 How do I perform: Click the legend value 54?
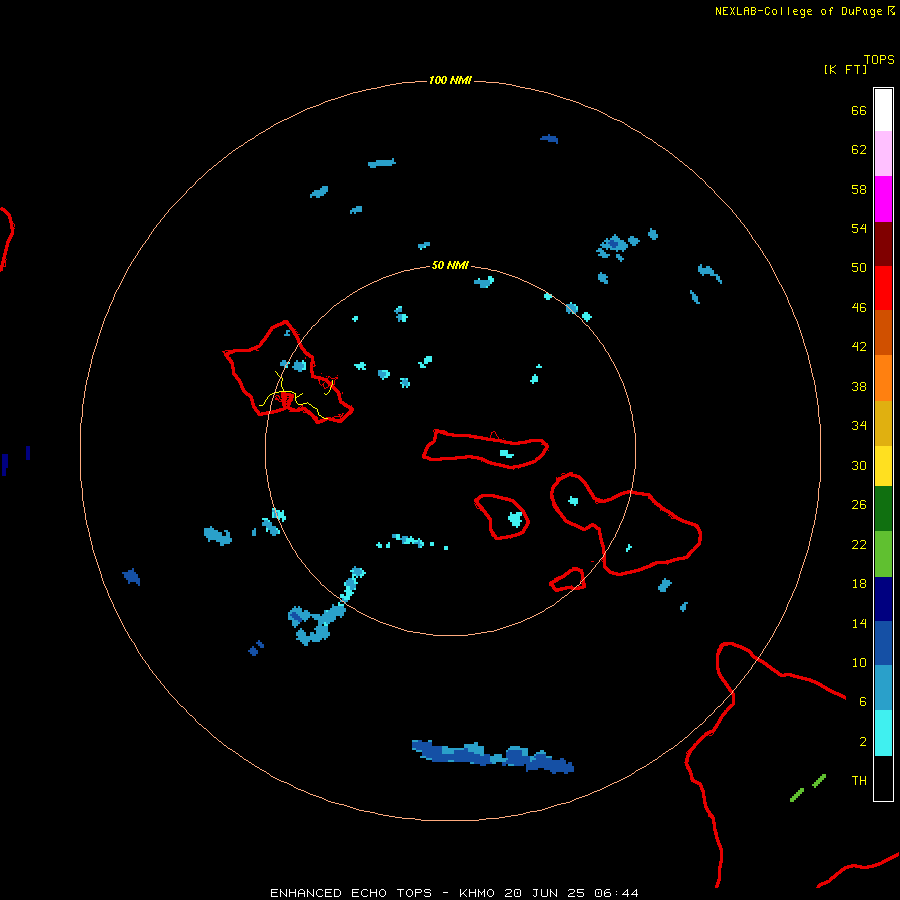tap(859, 228)
